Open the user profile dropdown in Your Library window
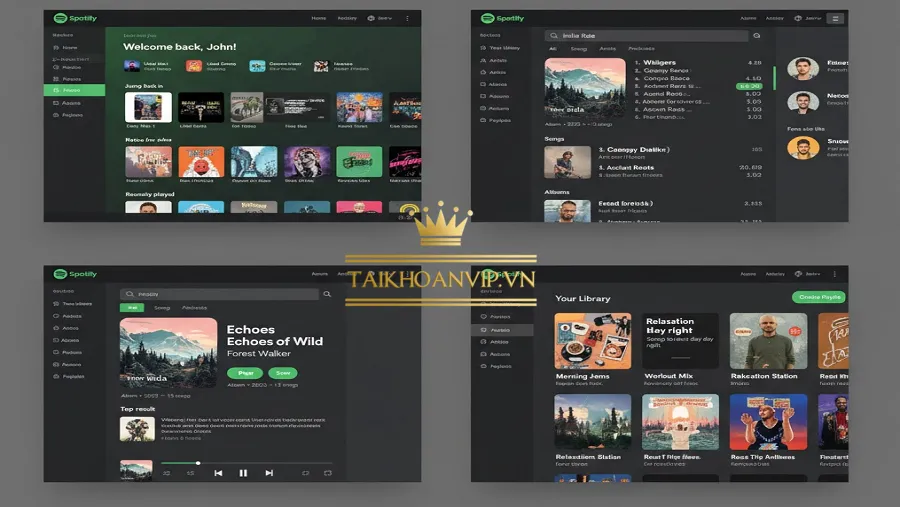 coord(807,274)
